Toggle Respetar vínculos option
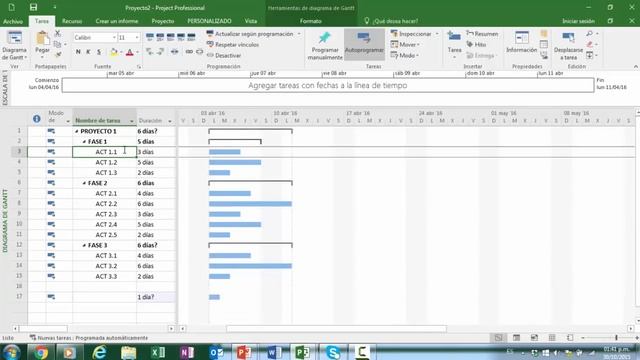This screenshot has width=640, height=360. pyautogui.click(x=233, y=44)
